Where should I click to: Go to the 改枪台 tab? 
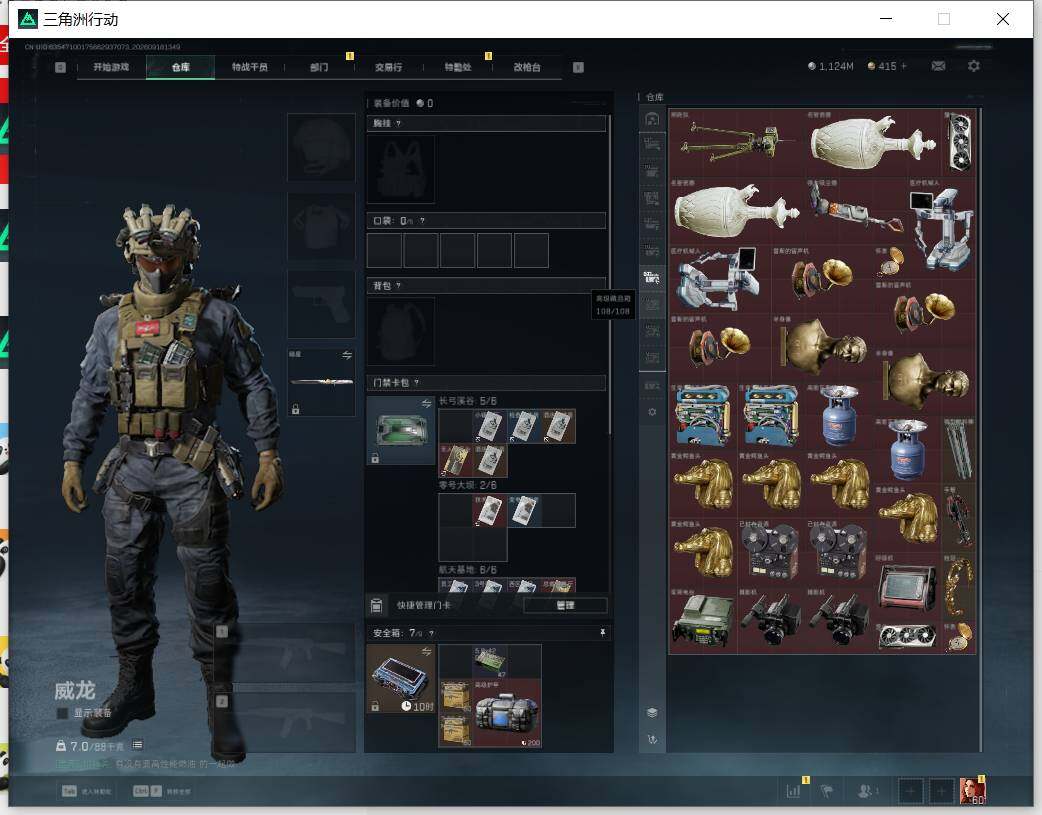point(527,67)
